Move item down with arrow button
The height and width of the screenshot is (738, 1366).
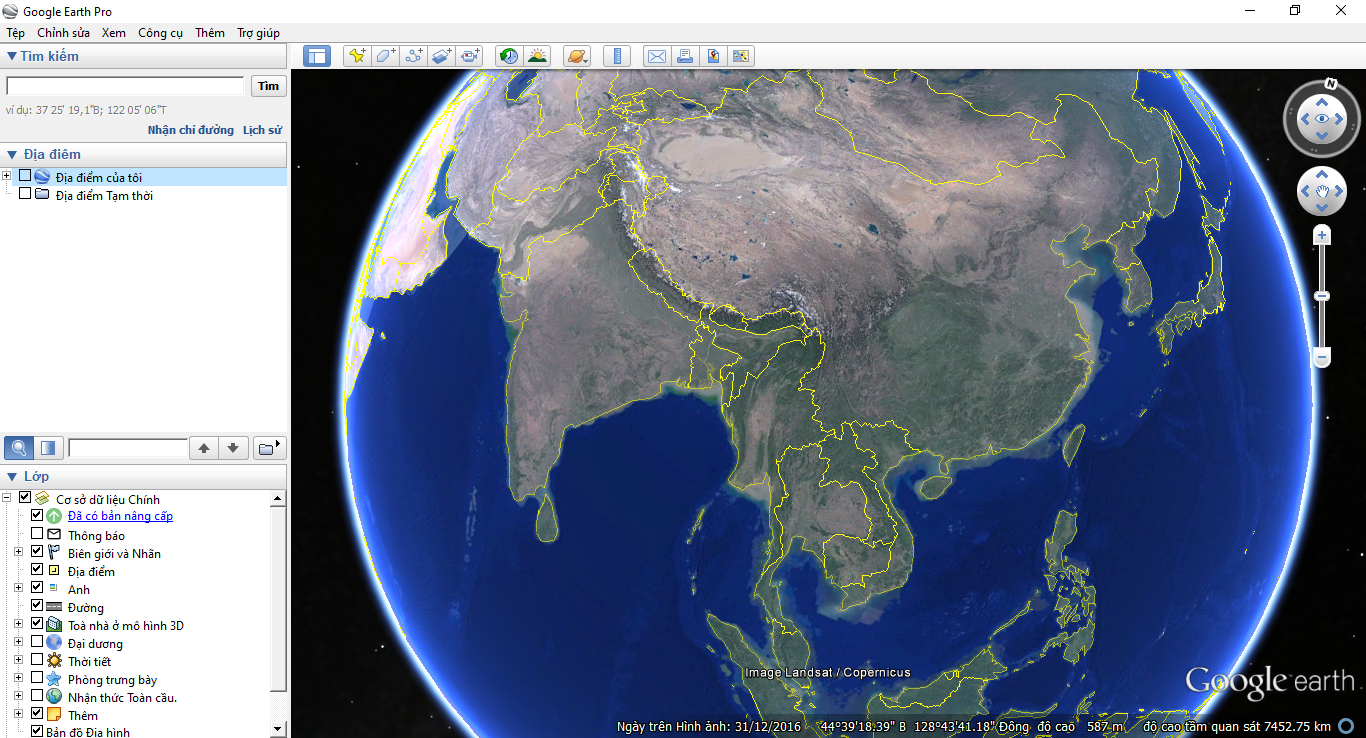(x=233, y=448)
